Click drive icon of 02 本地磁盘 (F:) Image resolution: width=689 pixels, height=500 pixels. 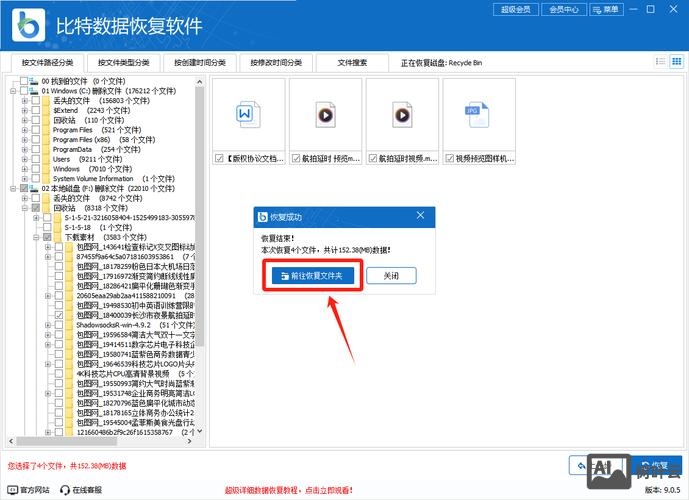coord(34,188)
